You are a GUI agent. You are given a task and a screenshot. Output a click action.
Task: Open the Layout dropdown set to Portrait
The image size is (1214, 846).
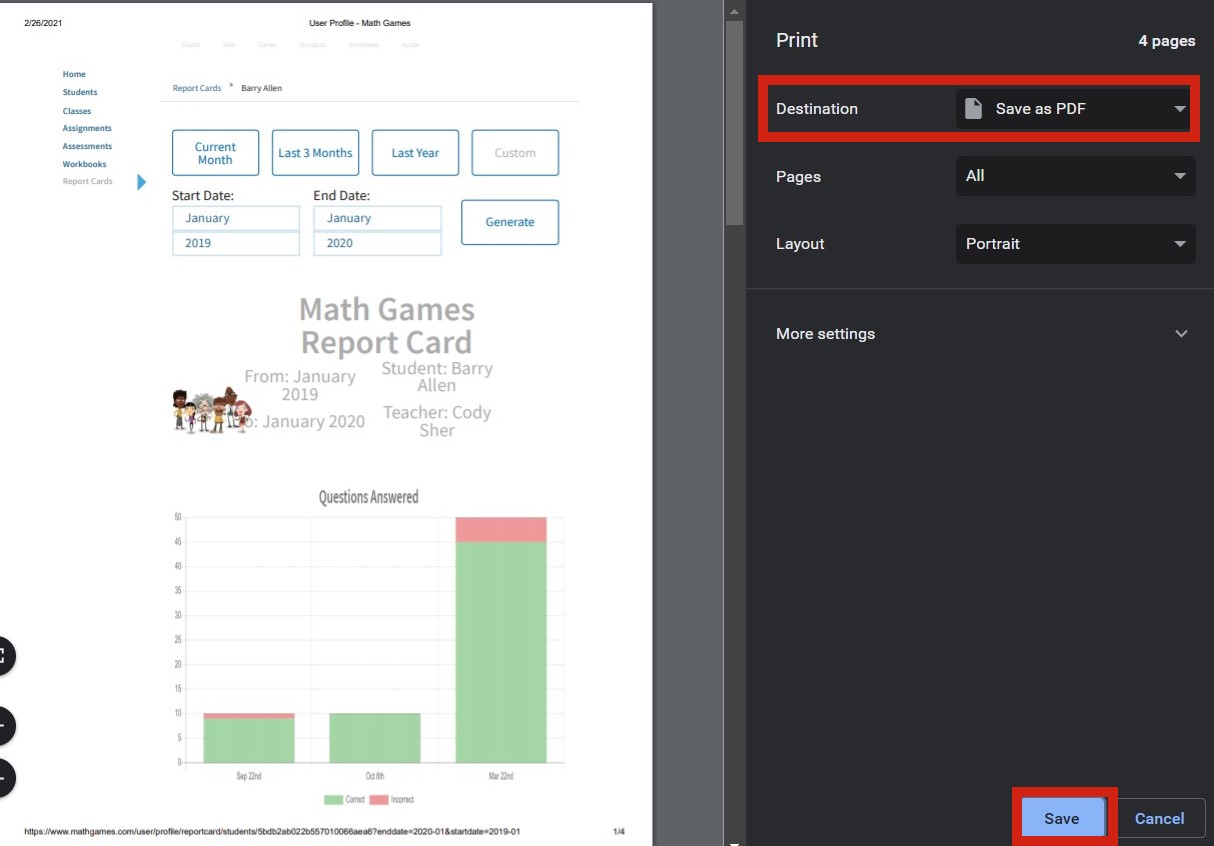[x=1075, y=244]
